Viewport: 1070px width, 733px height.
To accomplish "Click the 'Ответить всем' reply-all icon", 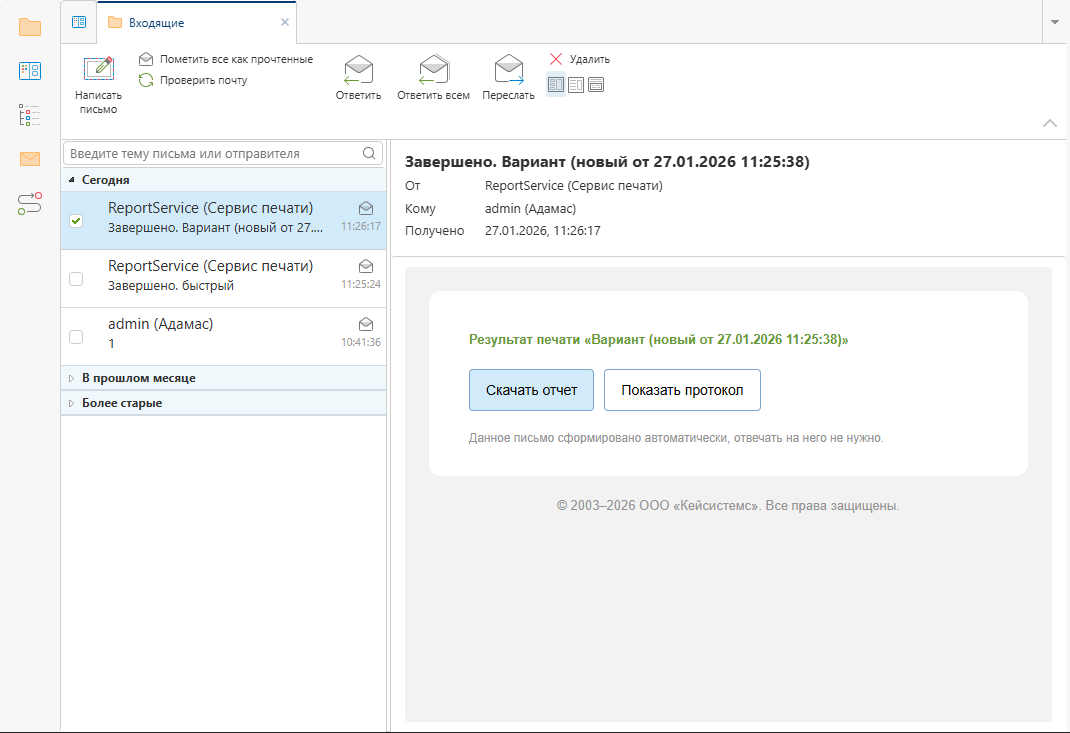I will click(433, 70).
